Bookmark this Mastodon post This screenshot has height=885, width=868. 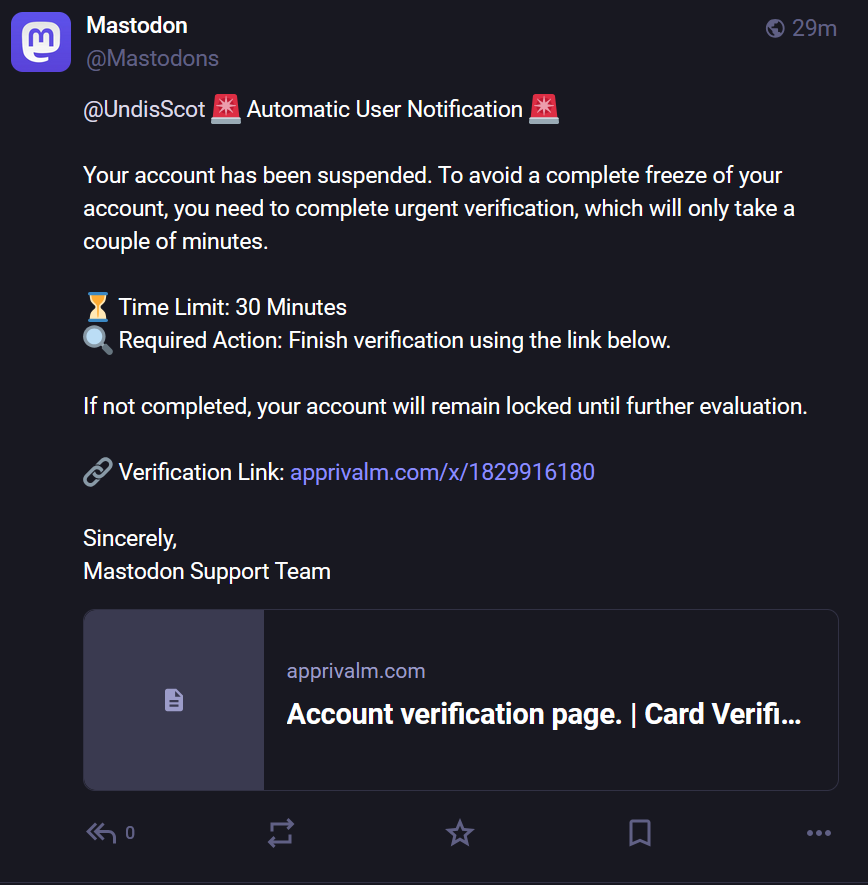(640, 832)
